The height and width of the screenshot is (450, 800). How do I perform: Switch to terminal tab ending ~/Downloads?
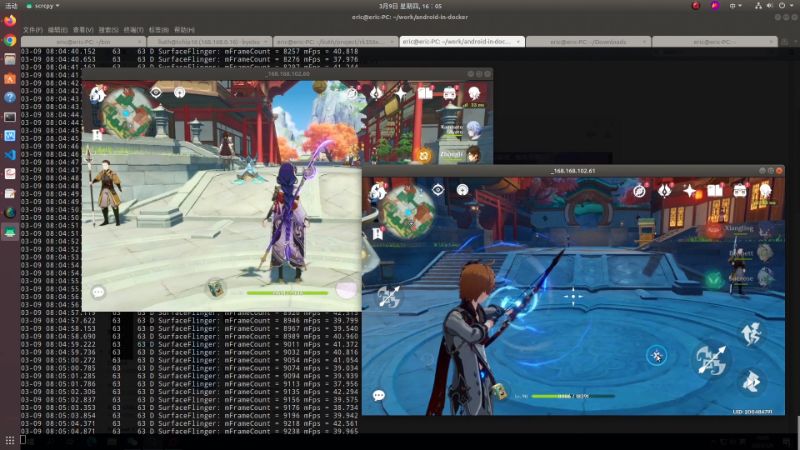[x=588, y=42]
